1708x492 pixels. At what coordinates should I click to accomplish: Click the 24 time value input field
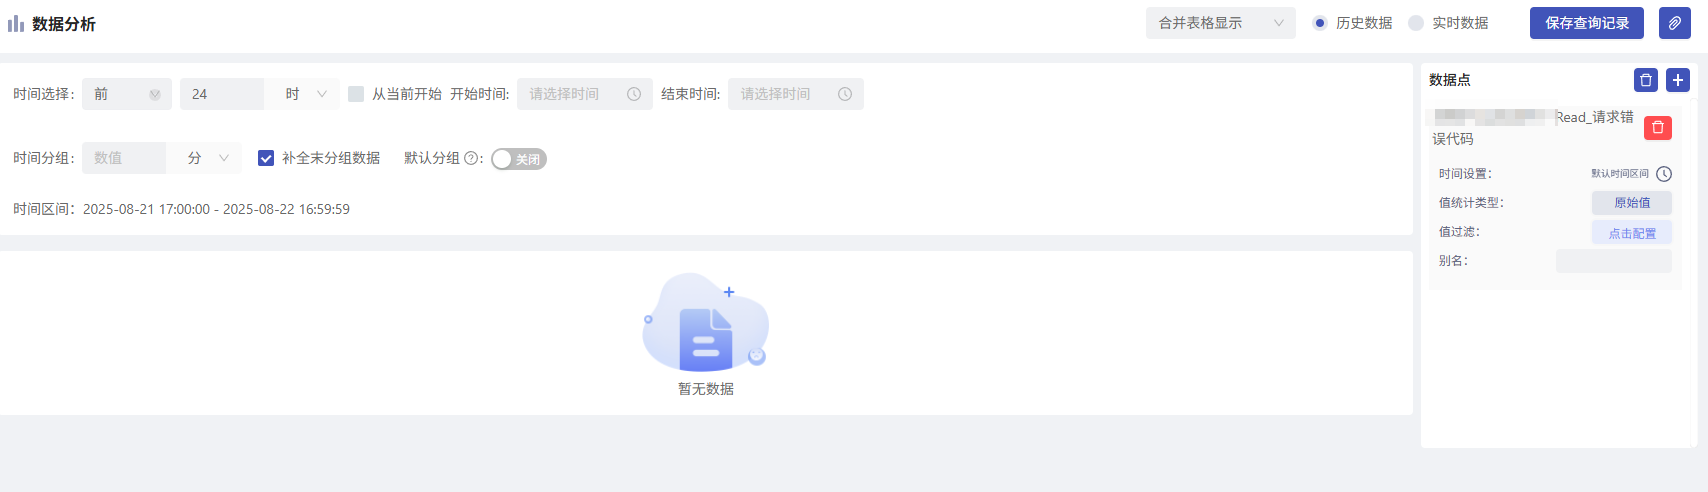(222, 94)
